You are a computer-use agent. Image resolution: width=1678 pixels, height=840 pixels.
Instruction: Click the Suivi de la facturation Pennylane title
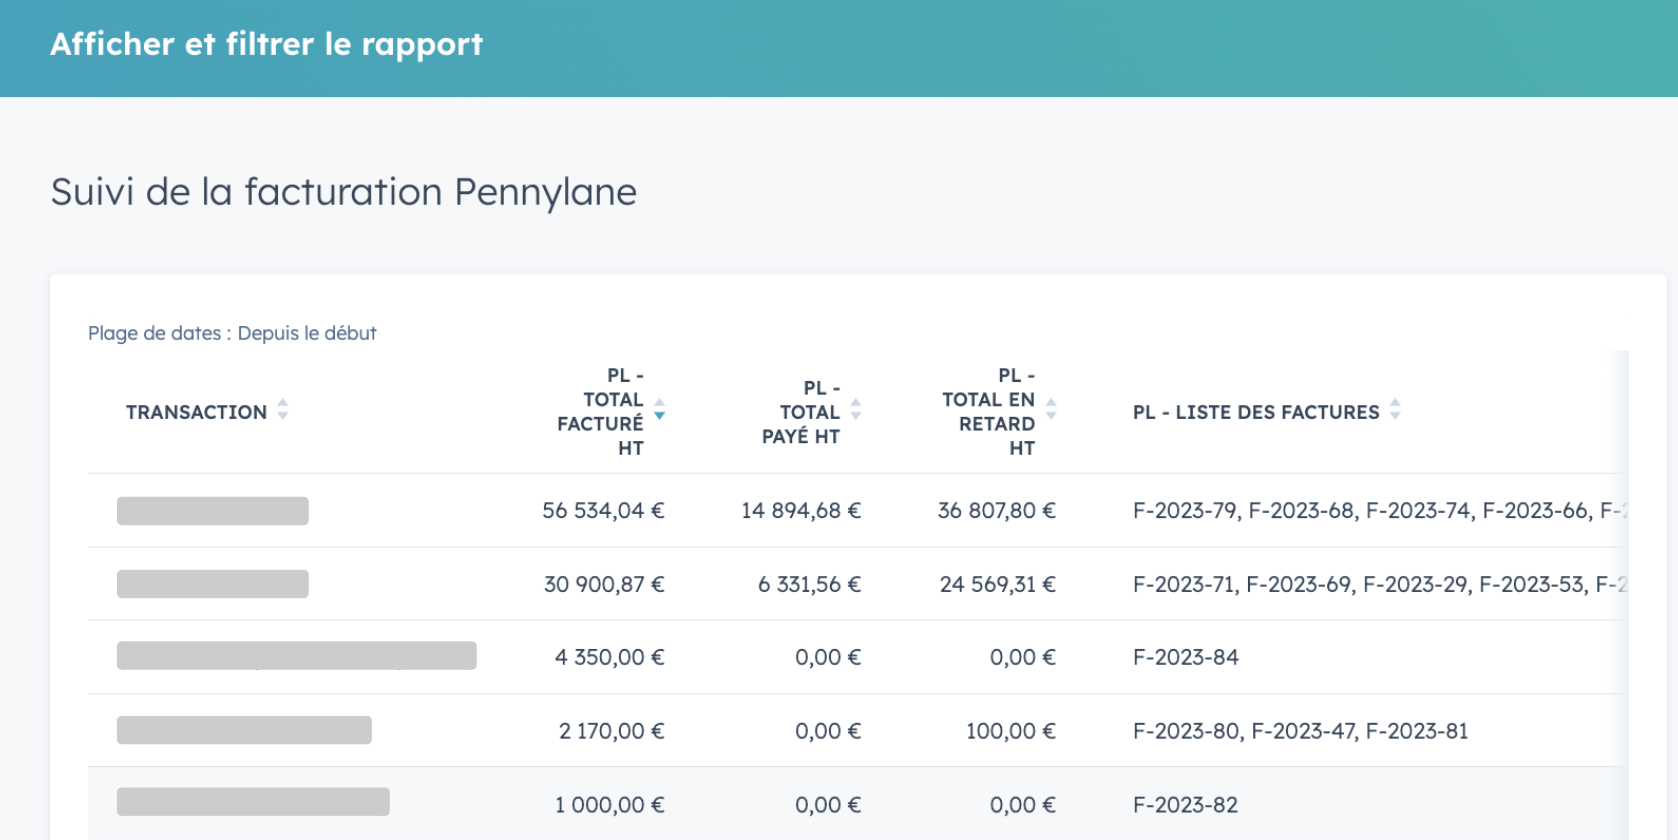pos(343,192)
